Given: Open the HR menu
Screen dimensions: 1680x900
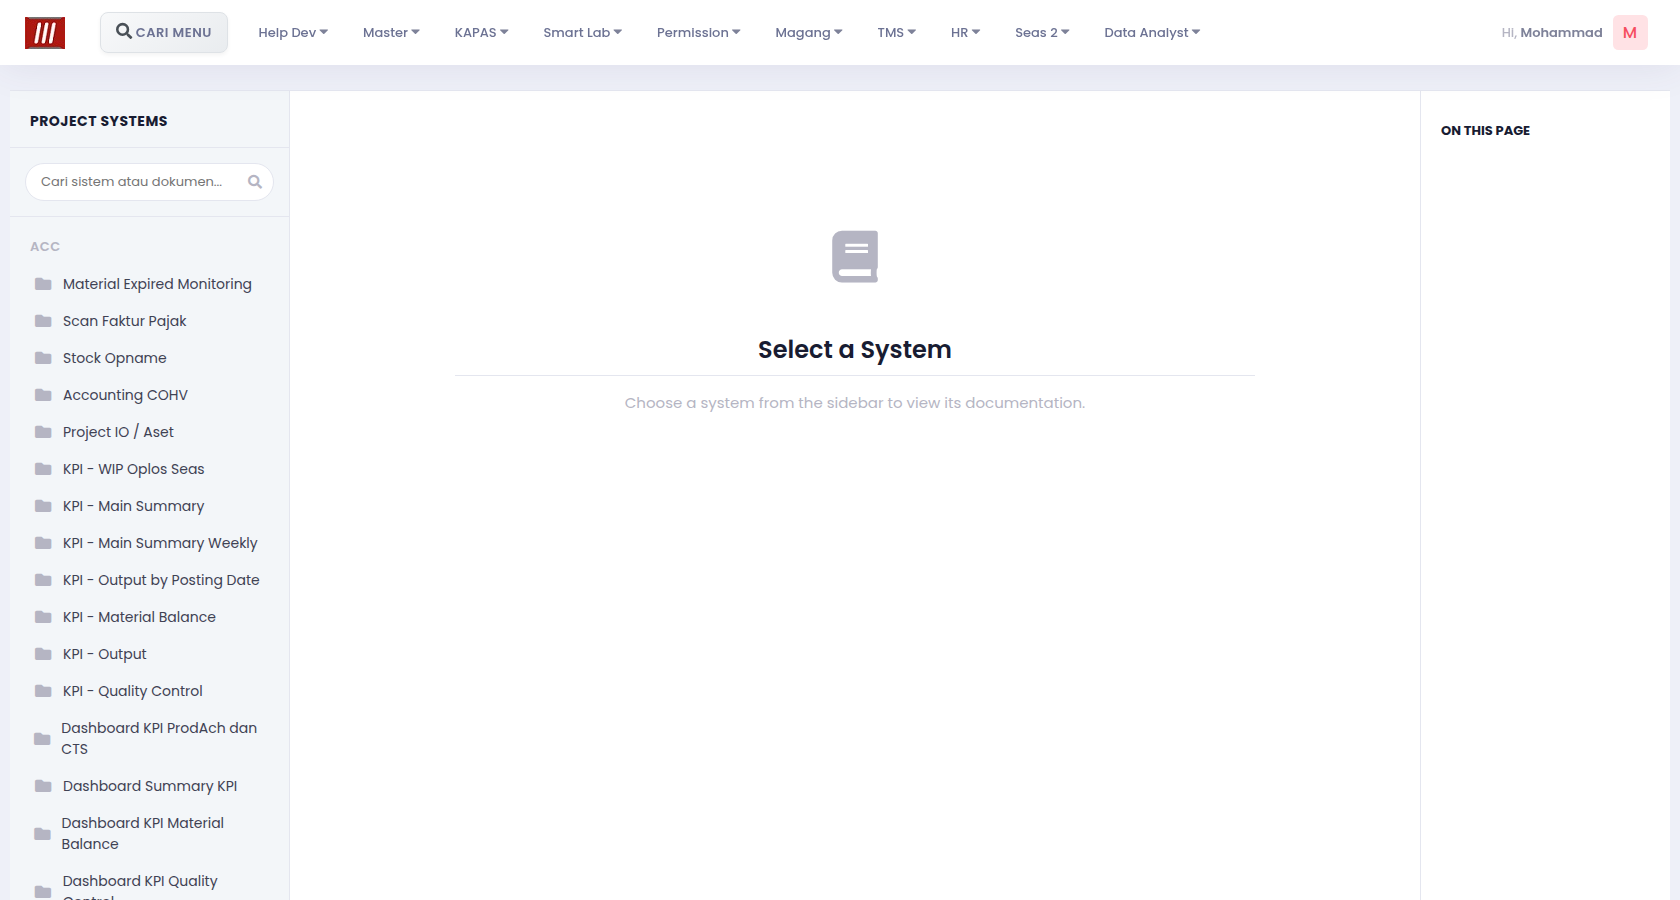Looking at the screenshot, I should (x=965, y=33).
